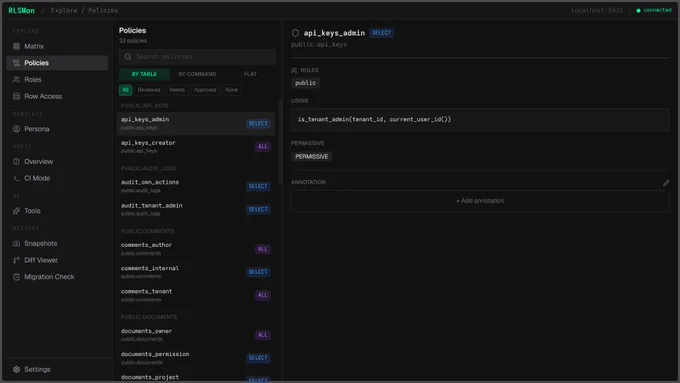This screenshot has width=680, height=383.
Task: Open the Diff Viewer branch icon
Action: coord(16,260)
